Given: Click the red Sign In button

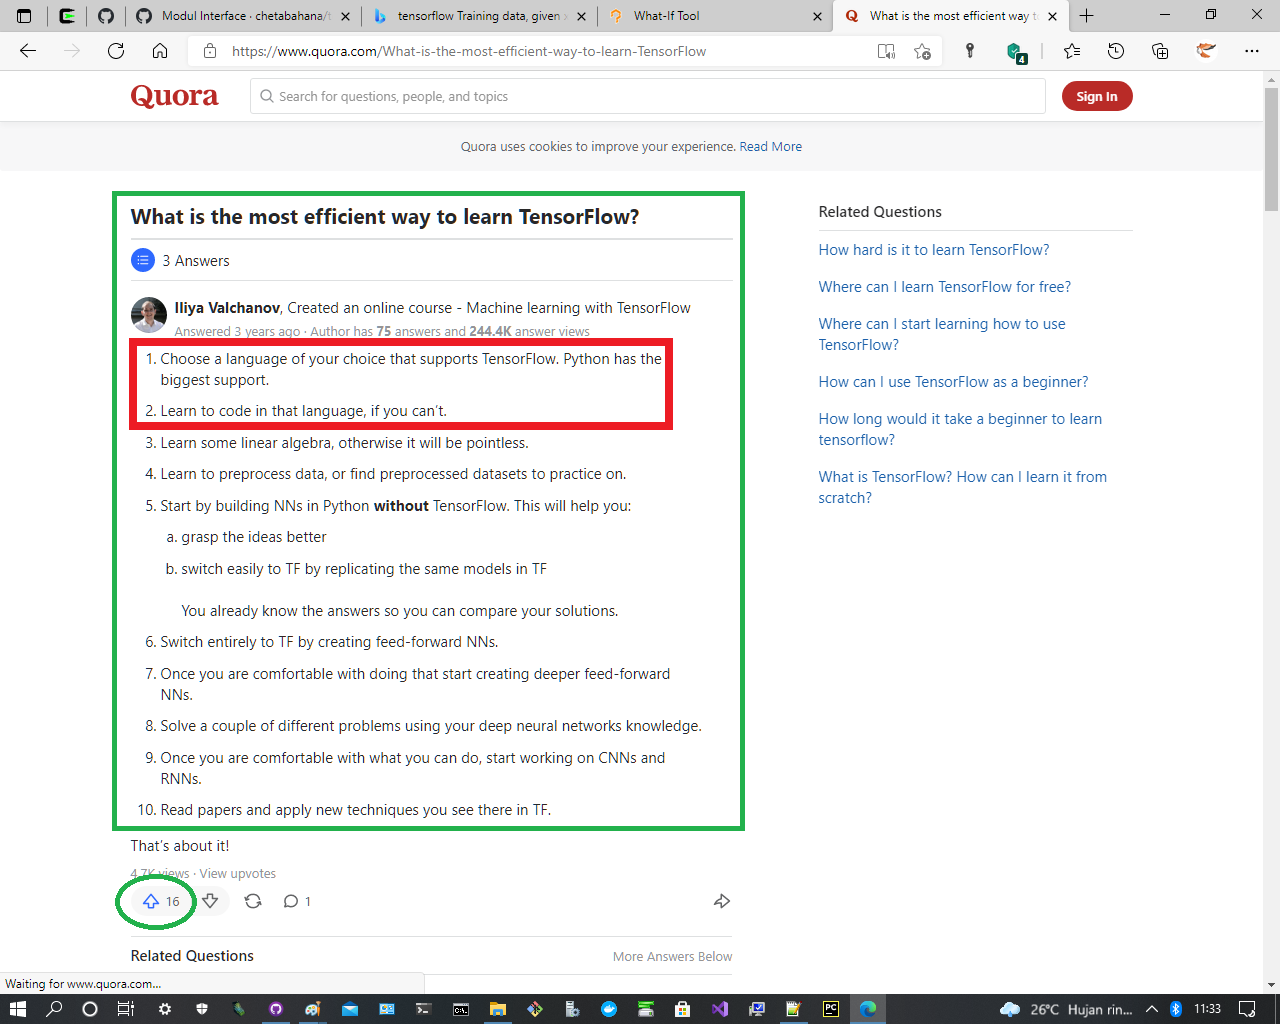Looking at the screenshot, I should (1097, 96).
